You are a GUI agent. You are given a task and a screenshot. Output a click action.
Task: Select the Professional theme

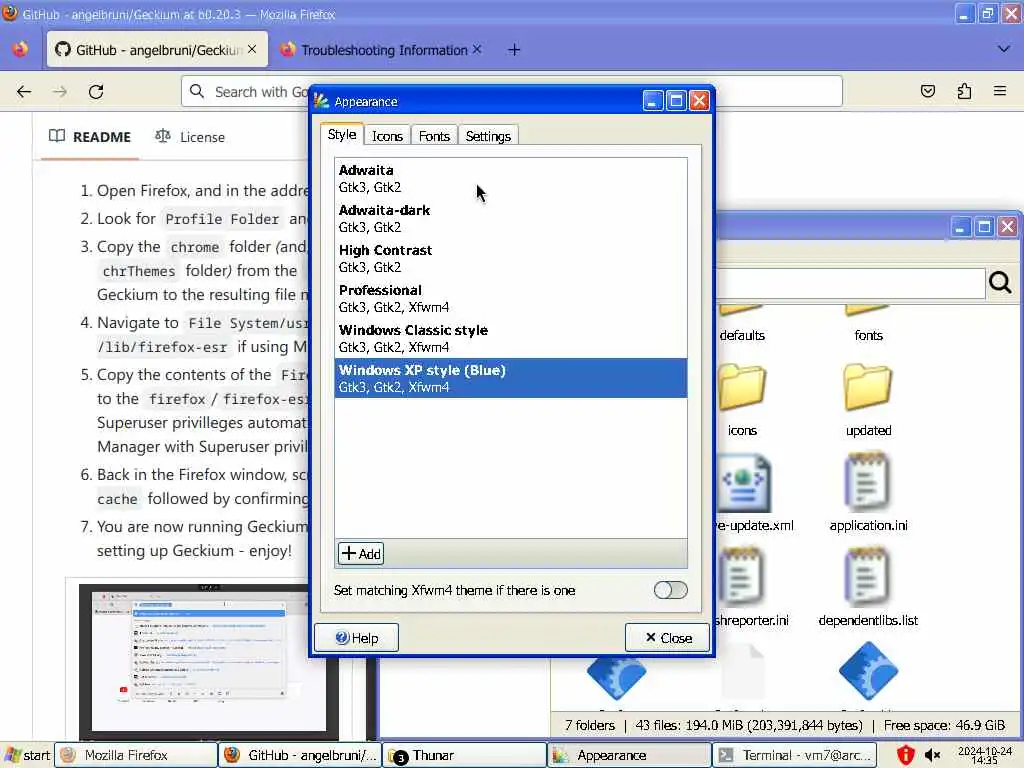tap(511, 298)
